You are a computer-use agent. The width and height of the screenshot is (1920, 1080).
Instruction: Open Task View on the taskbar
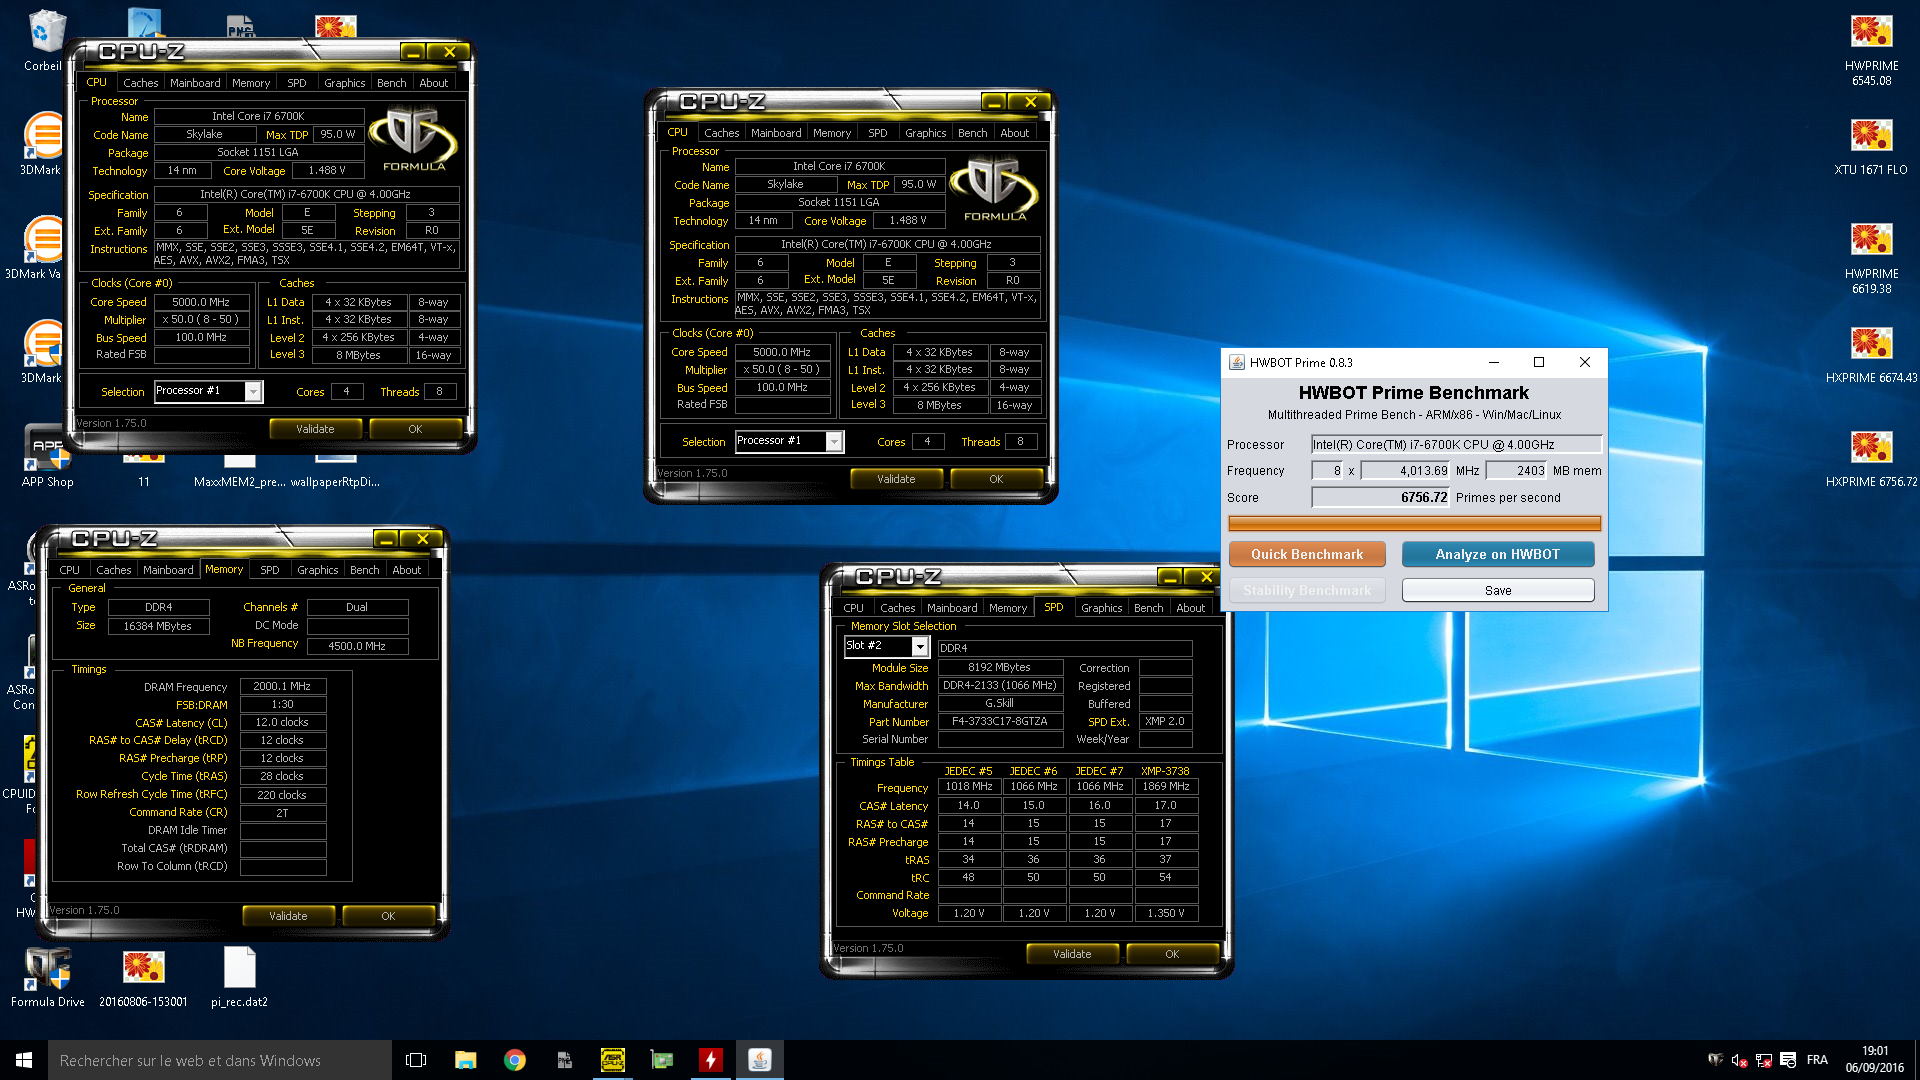pos(416,1060)
